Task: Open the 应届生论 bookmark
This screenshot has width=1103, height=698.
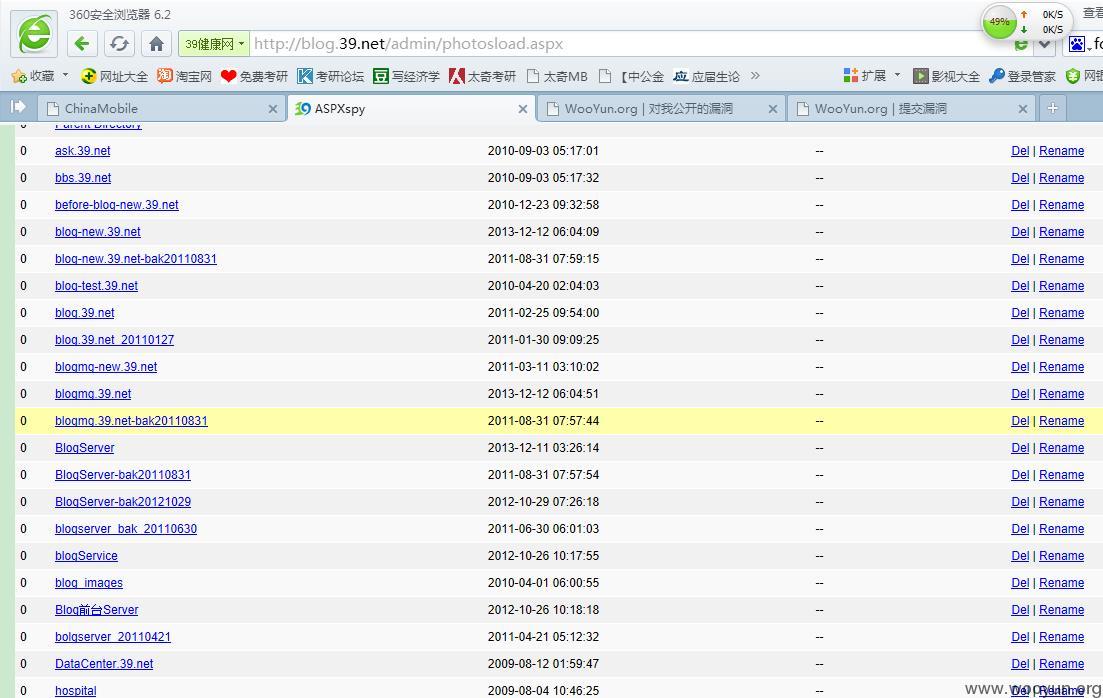Action: 706,76
